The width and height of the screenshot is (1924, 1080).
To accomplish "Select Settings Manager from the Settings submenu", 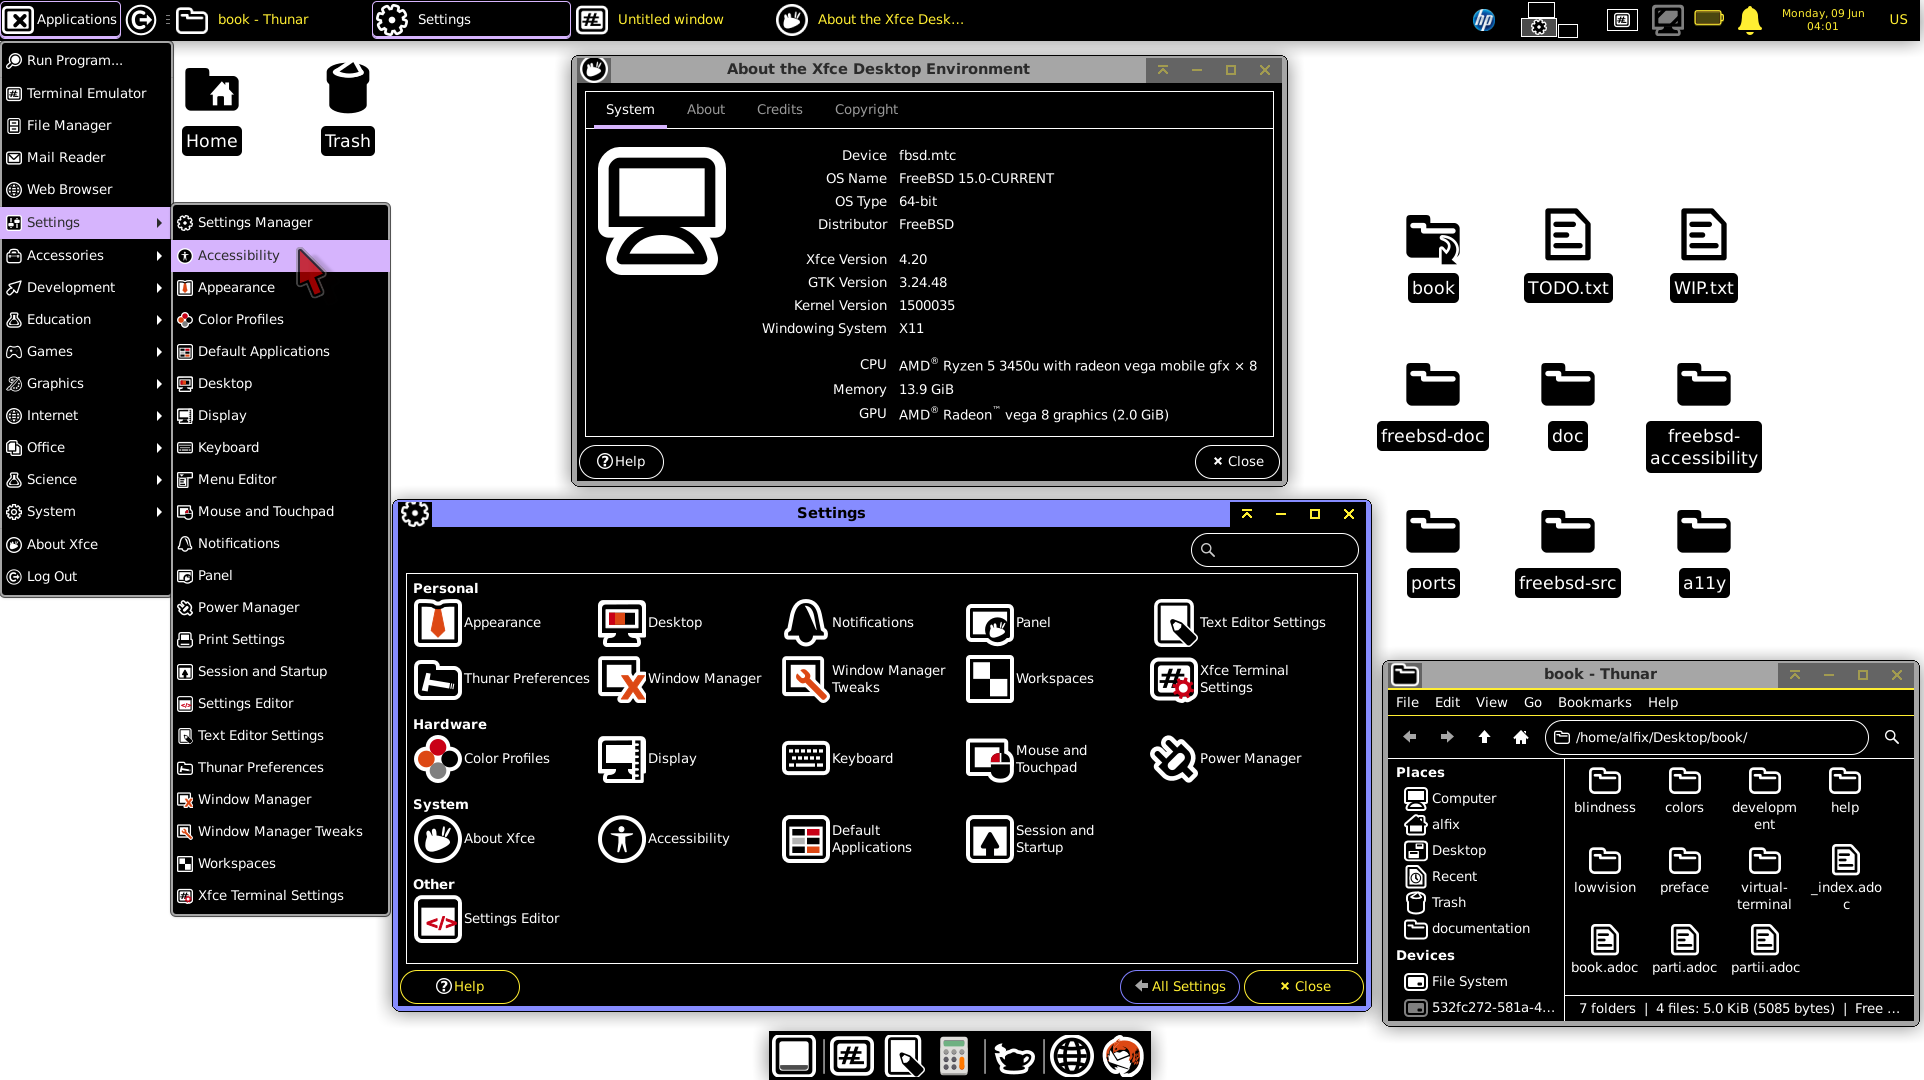I will click(281, 222).
